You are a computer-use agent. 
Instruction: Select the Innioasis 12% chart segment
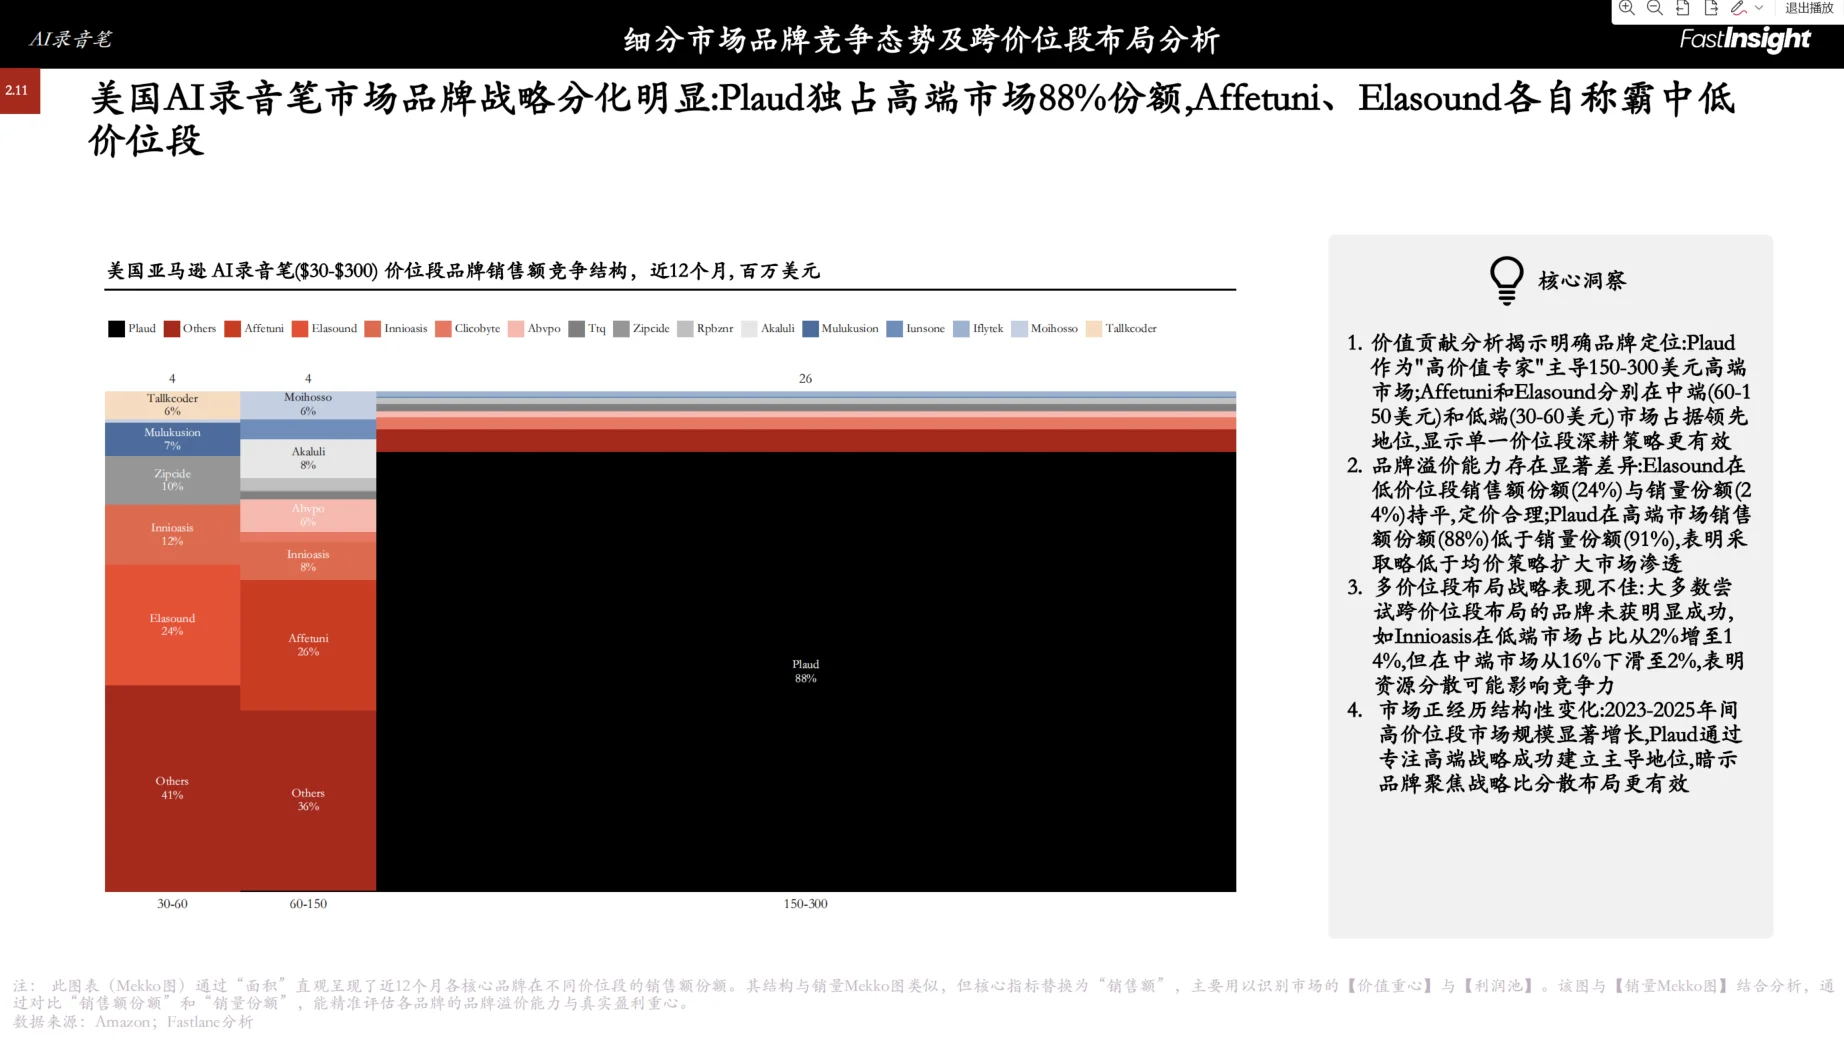tap(172, 535)
